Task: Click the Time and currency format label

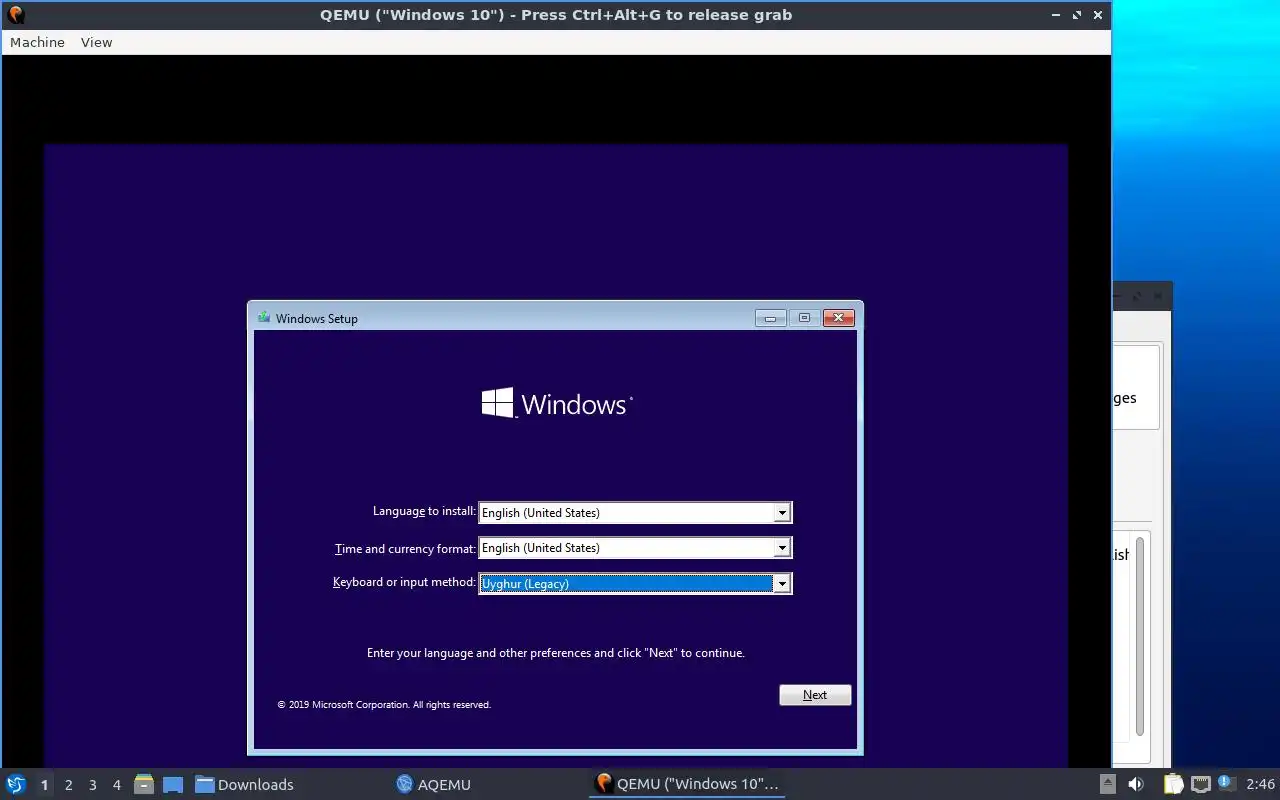Action: [x=405, y=549]
